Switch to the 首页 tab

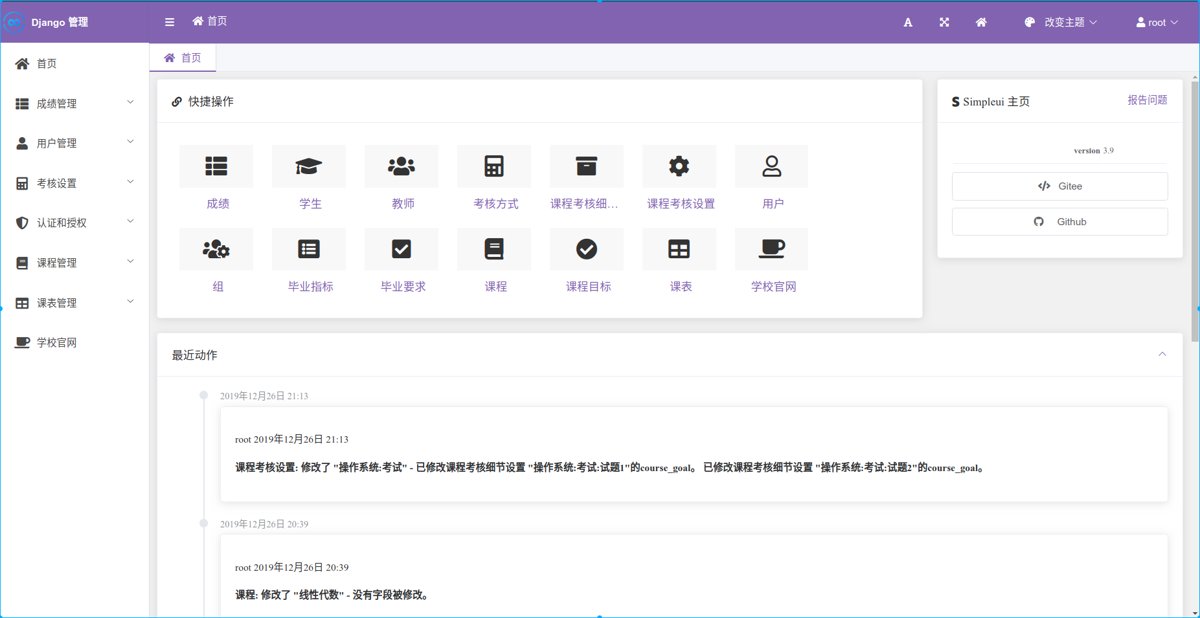[183, 58]
